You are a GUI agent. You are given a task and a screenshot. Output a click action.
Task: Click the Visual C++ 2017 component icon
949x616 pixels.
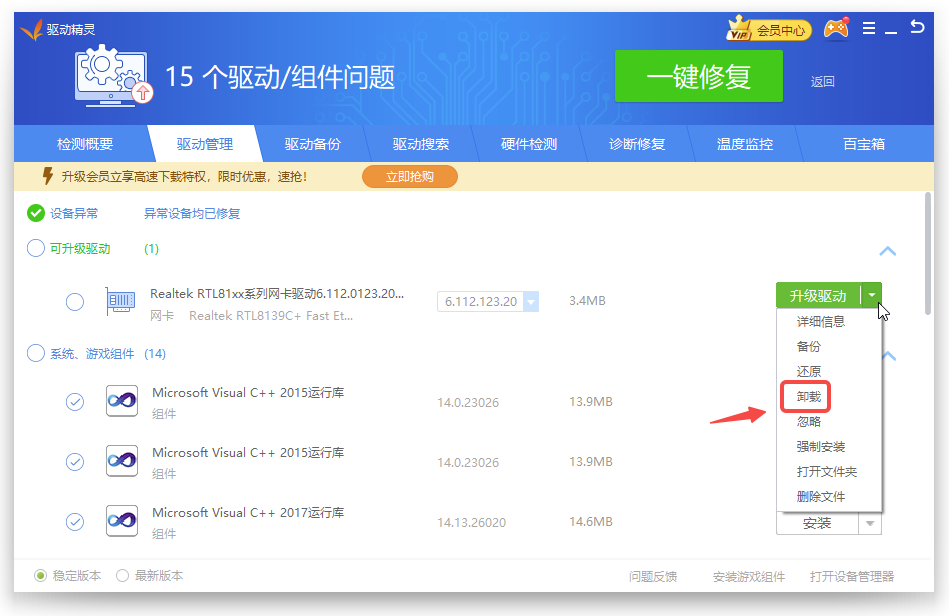(x=122, y=521)
